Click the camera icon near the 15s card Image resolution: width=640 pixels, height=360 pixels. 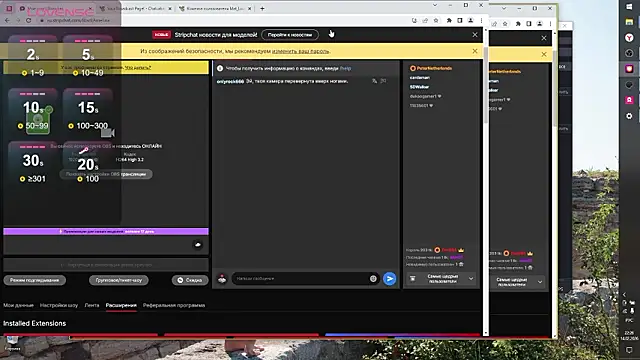coord(108,133)
